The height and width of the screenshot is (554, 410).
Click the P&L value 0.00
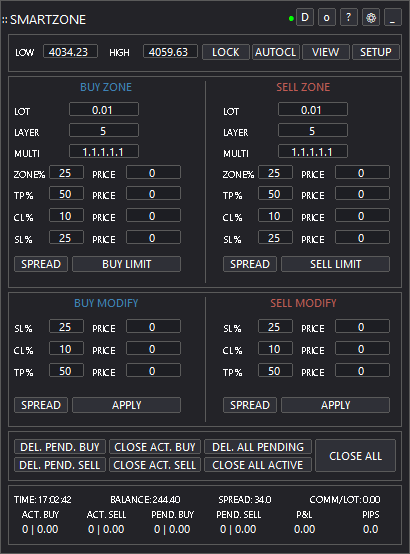pos(305,529)
